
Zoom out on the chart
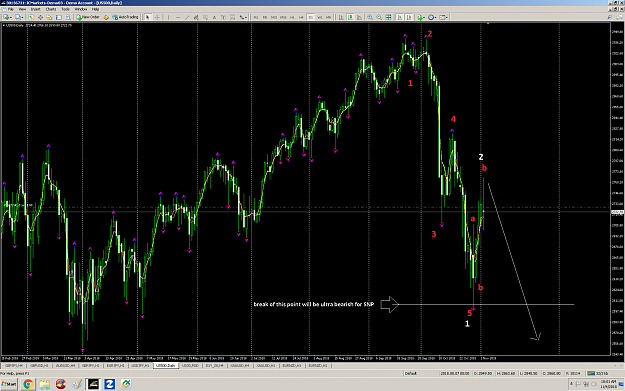tap(379, 17)
